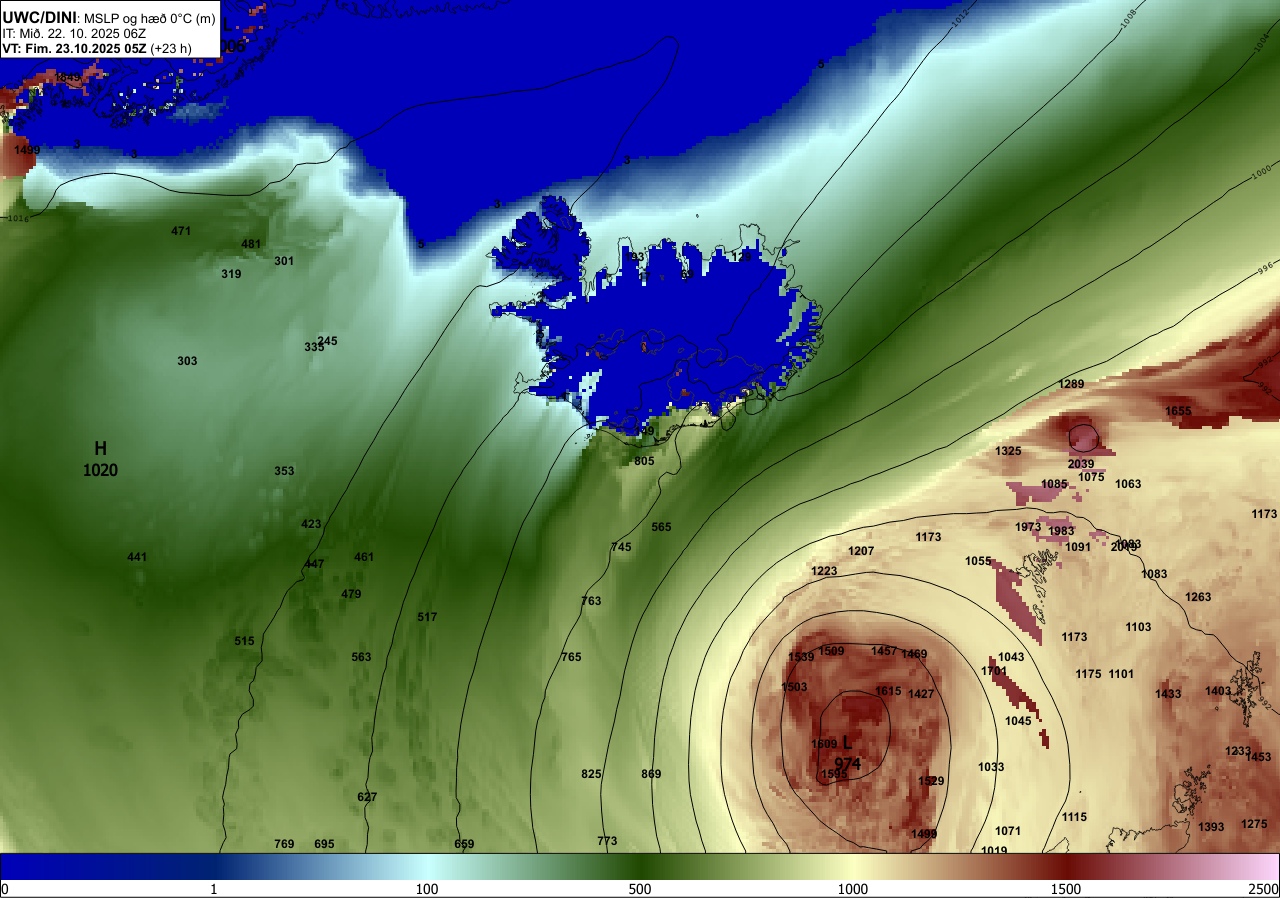
Task: Click the 1263 value on the map
Action: click(1198, 597)
